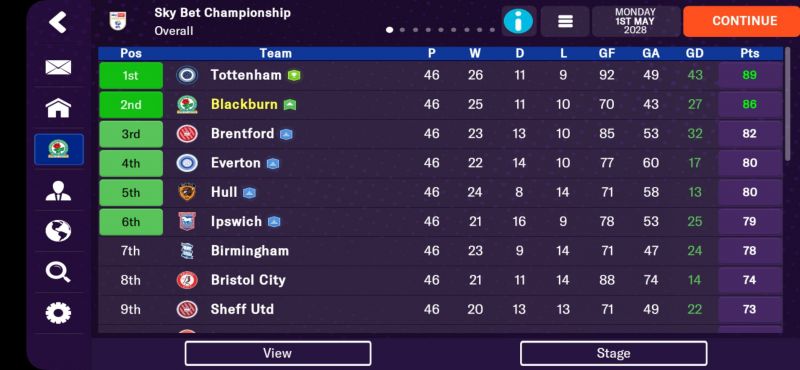The width and height of the screenshot is (800, 370).
Task: Sort table by the GD column header
Action: coord(695,53)
